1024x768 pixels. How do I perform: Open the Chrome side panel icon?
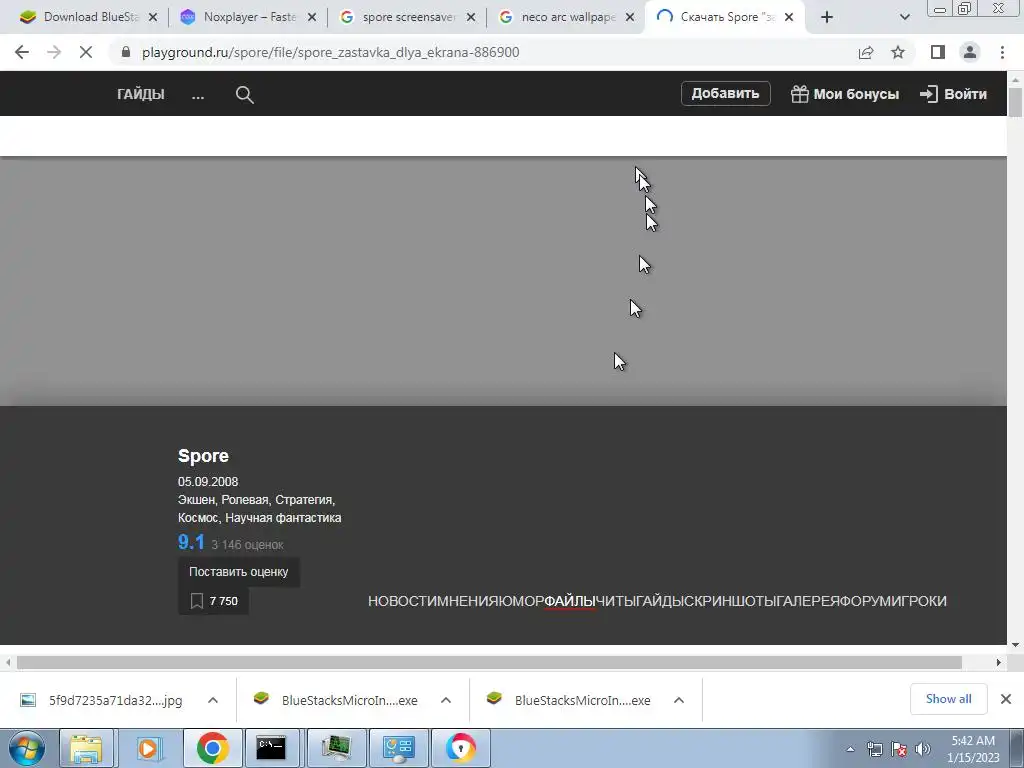click(x=938, y=52)
